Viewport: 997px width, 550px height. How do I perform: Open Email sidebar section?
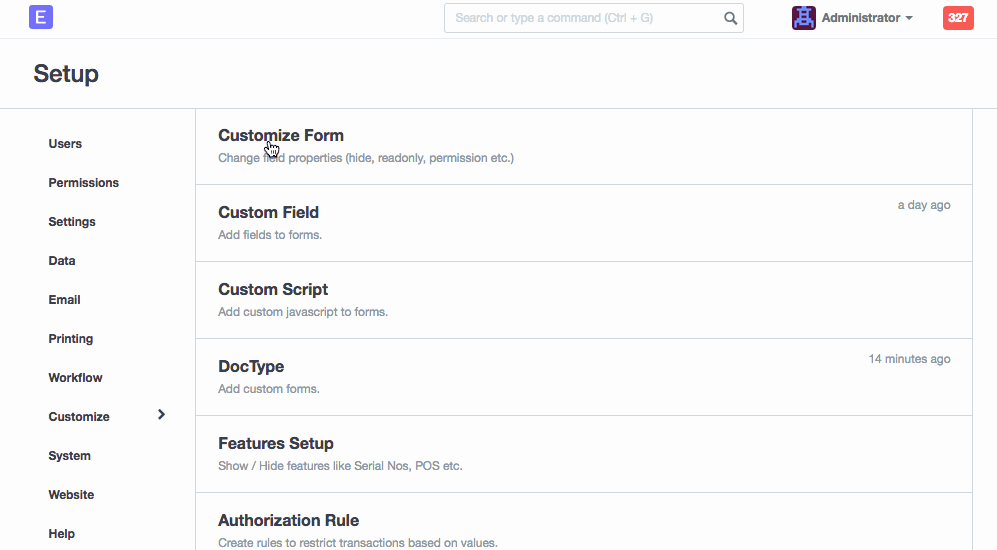(x=64, y=300)
